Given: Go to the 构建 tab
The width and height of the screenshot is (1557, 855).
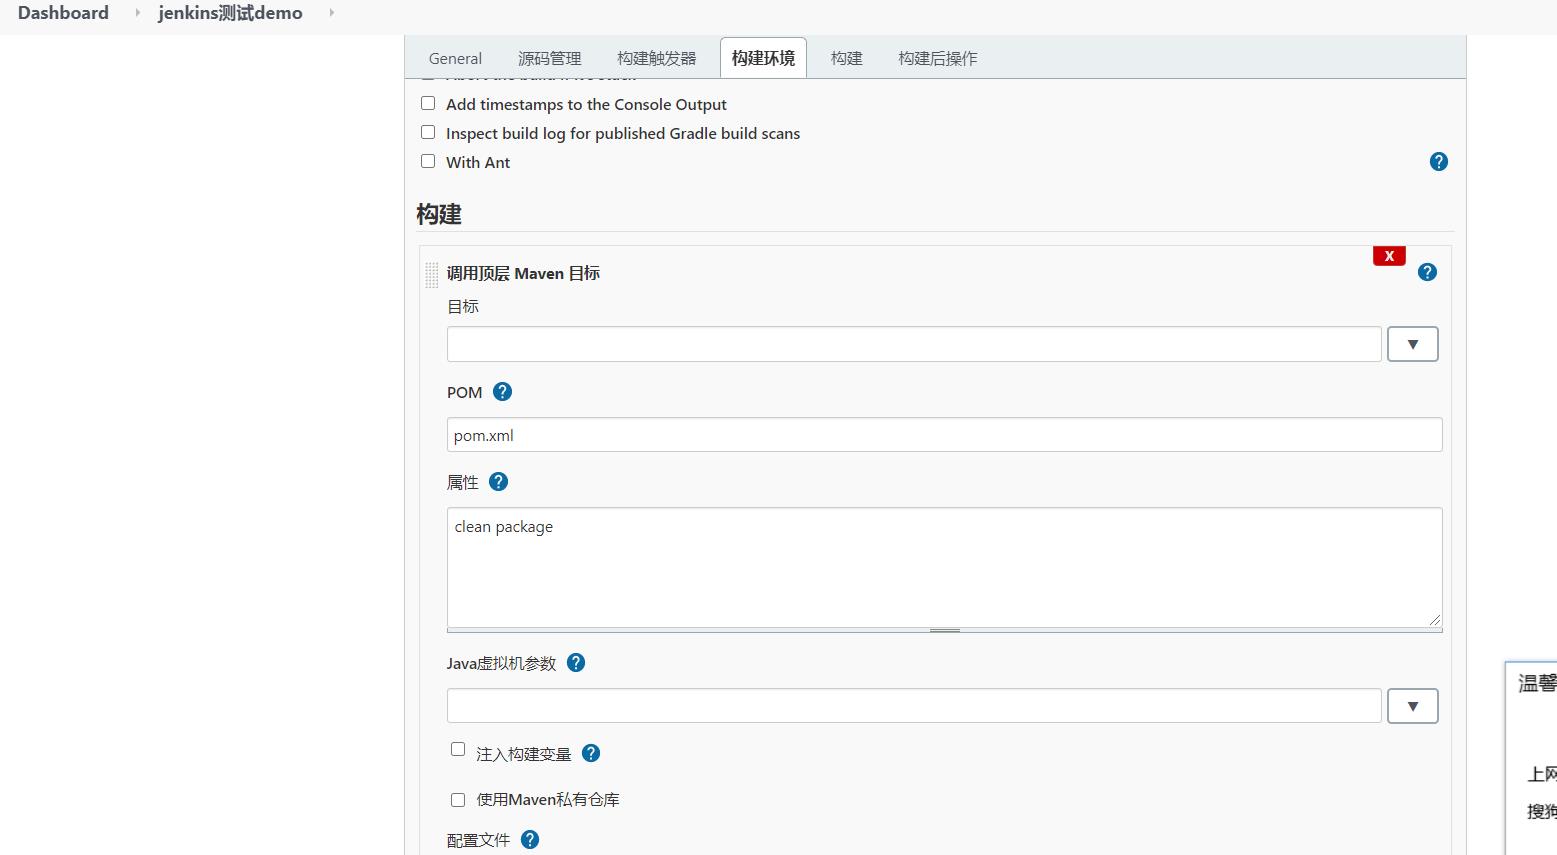Looking at the screenshot, I should [x=846, y=58].
